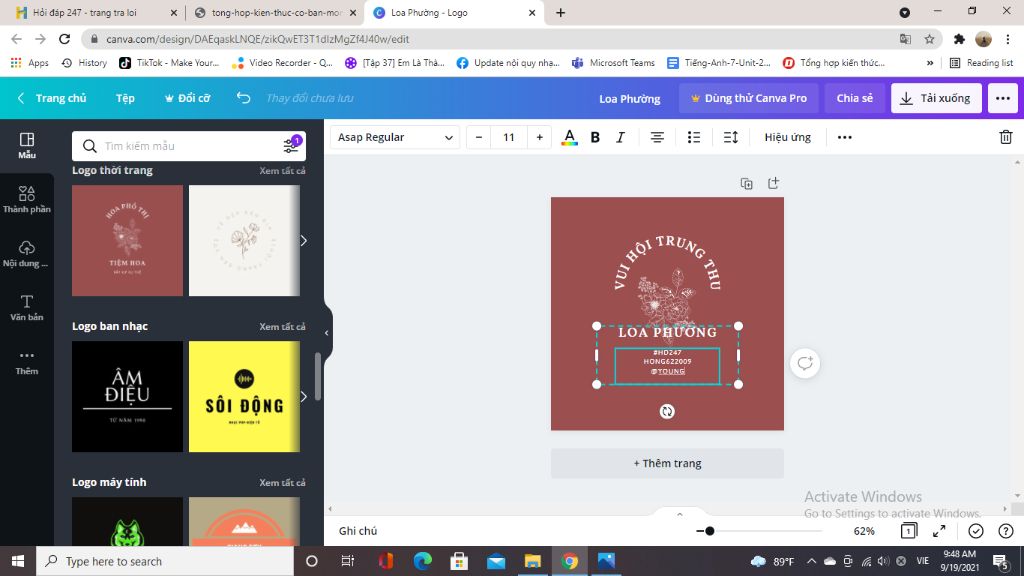Show hidden system tray icons
Image resolution: width=1024 pixels, height=576 pixels.
tap(811, 561)
